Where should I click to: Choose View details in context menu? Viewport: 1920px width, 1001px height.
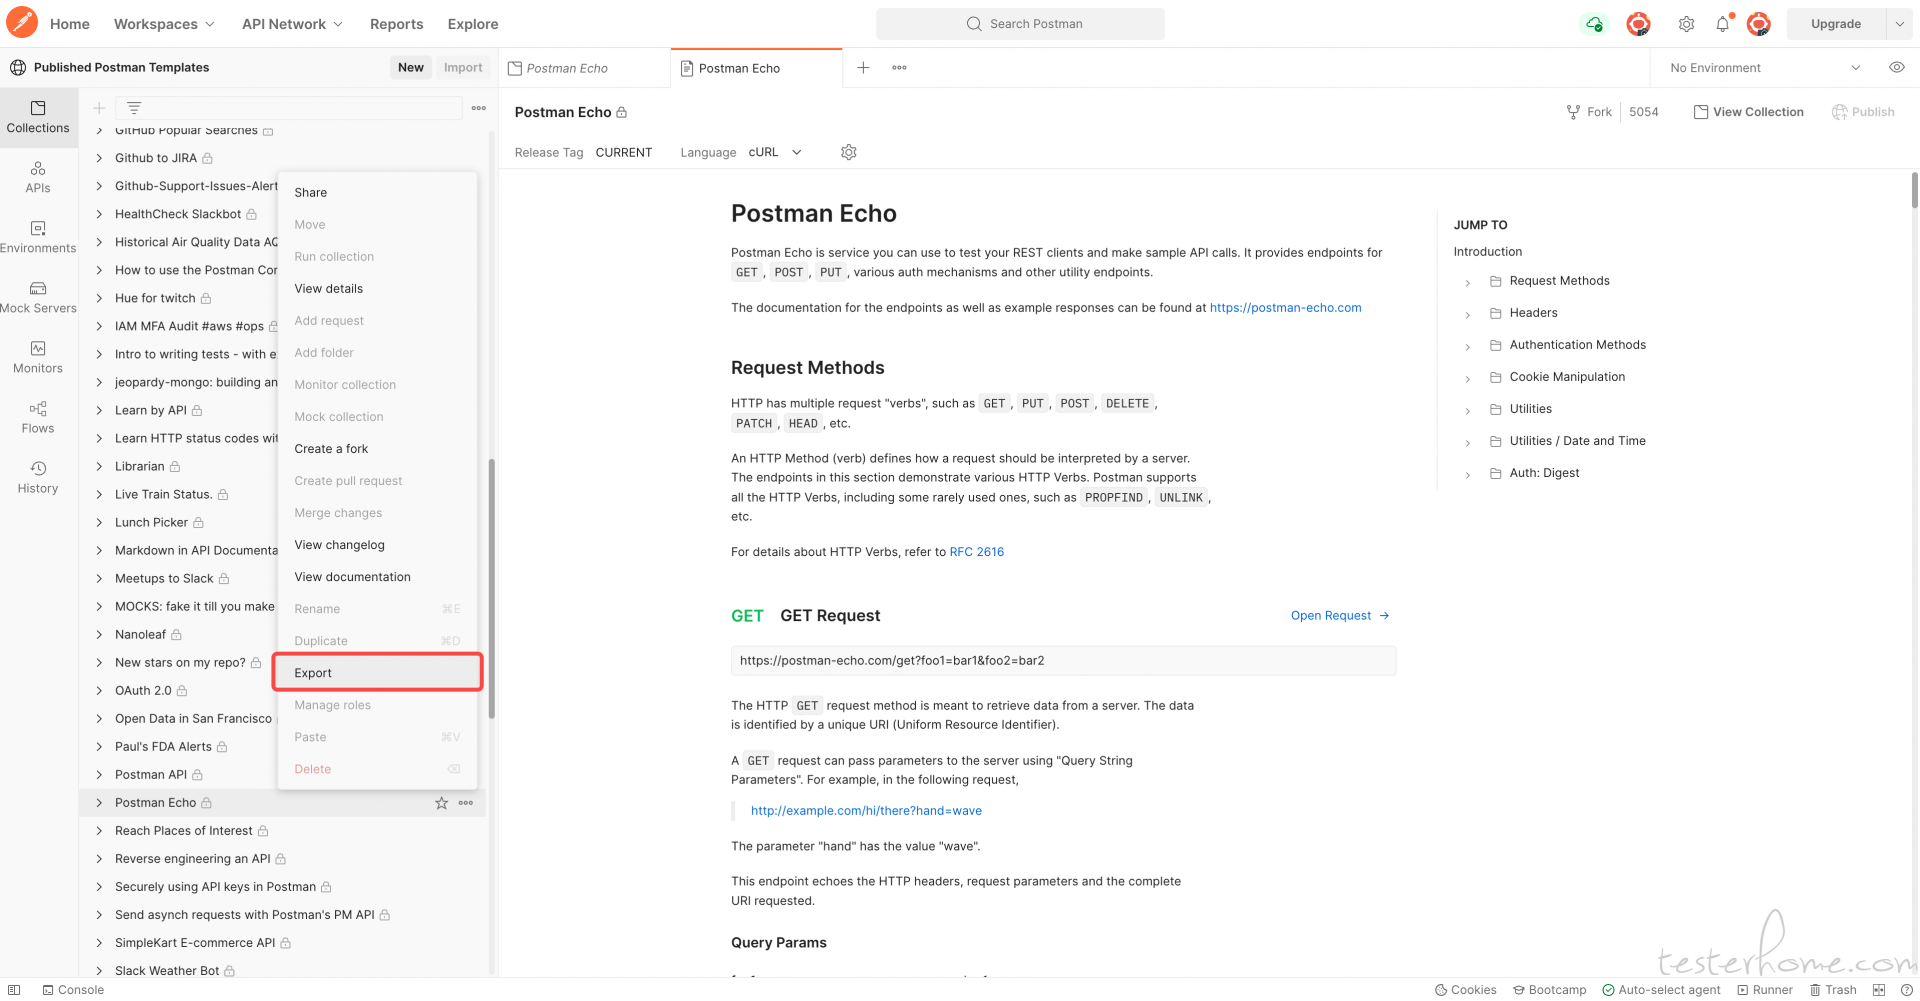point(378,289)
